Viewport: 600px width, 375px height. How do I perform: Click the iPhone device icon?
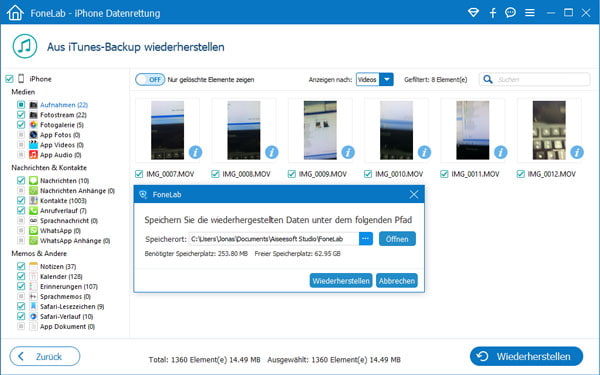21,79
